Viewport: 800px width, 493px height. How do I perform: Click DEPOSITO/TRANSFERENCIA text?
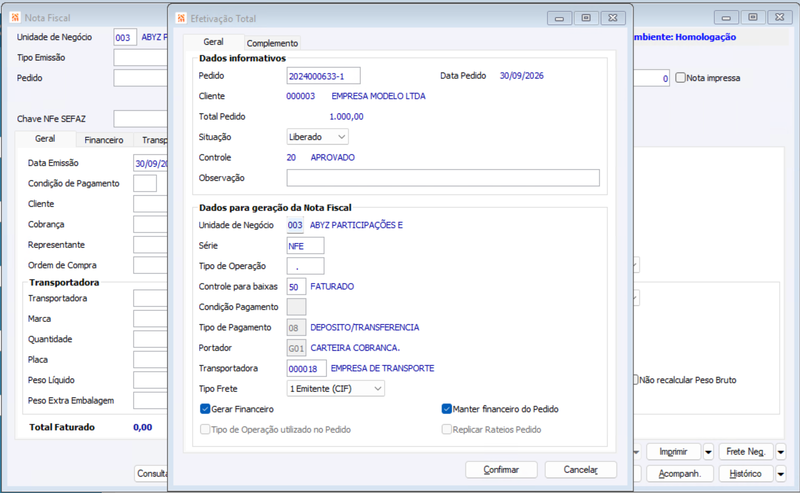(364, 327)
